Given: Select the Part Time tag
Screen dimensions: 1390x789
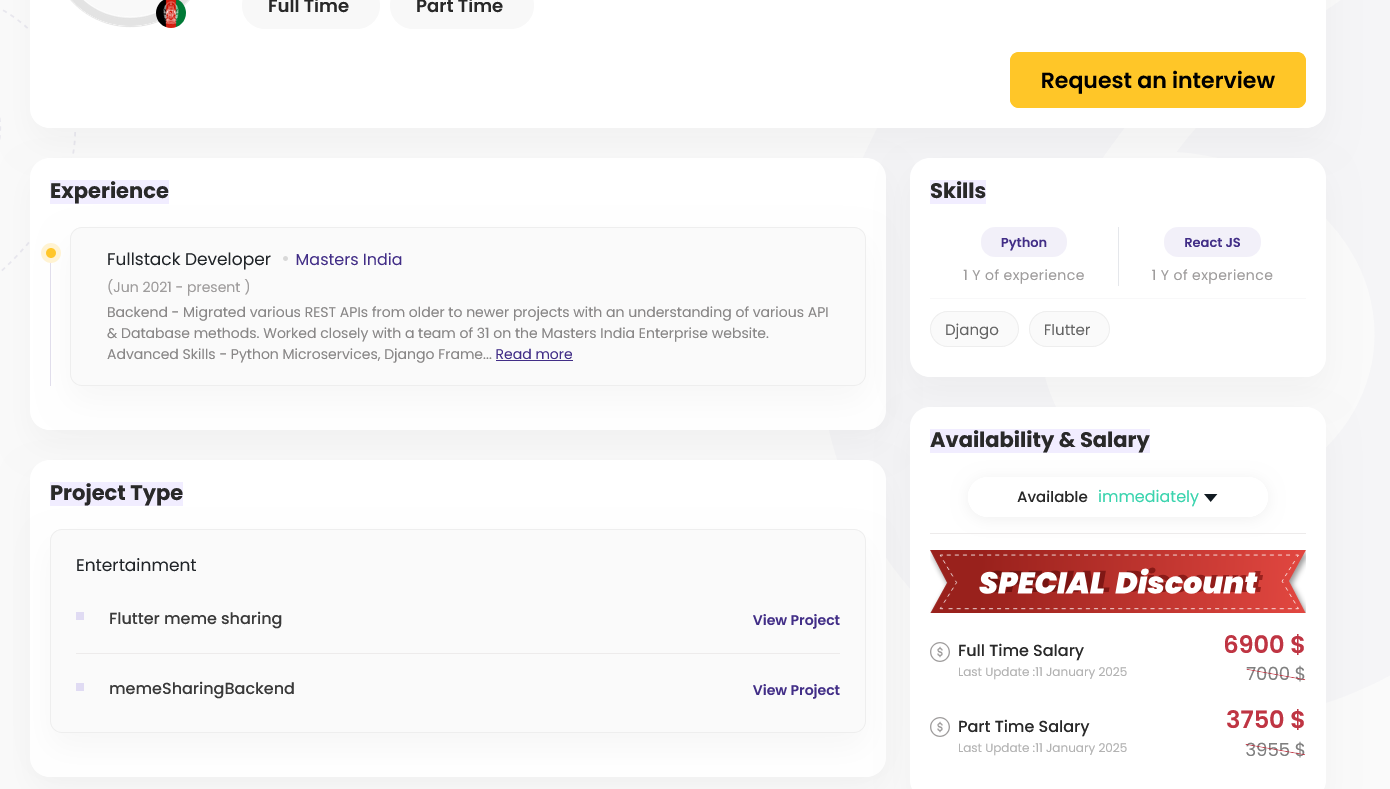Looking at the screenshot, I should (x=460, y=9).
